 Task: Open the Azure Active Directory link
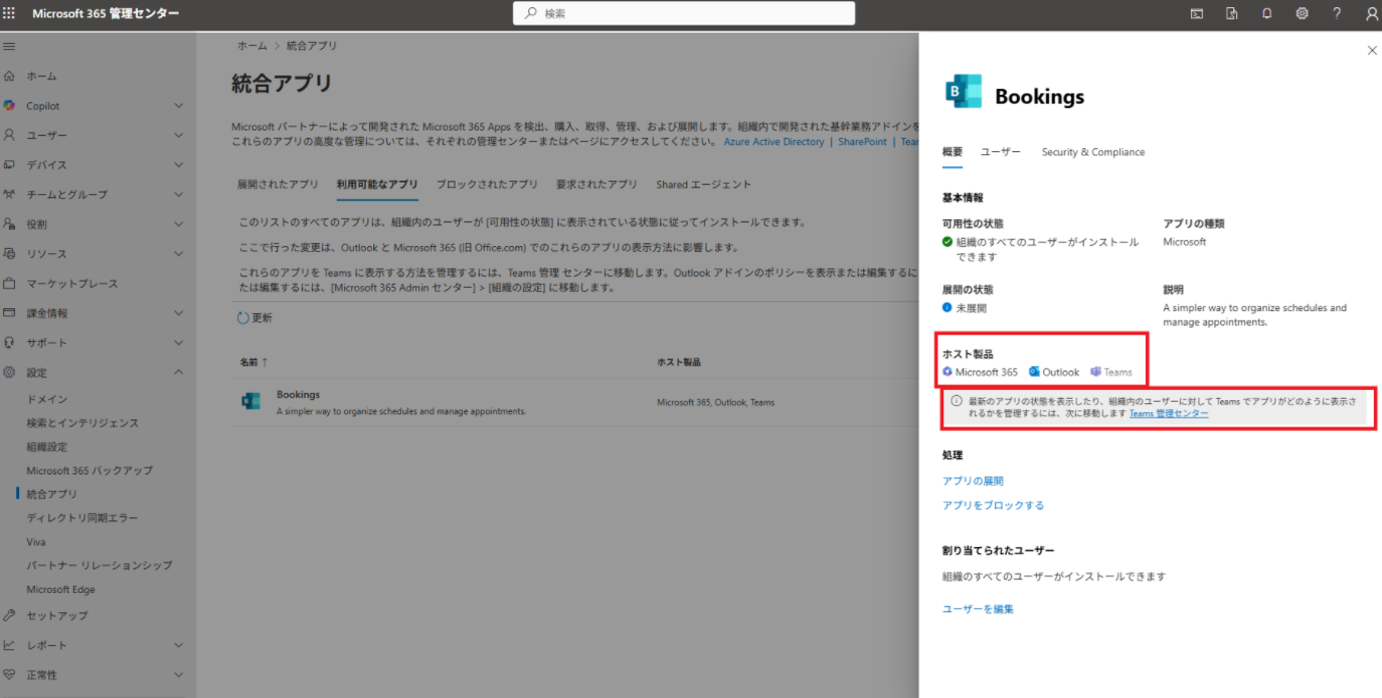click(774, 142)
